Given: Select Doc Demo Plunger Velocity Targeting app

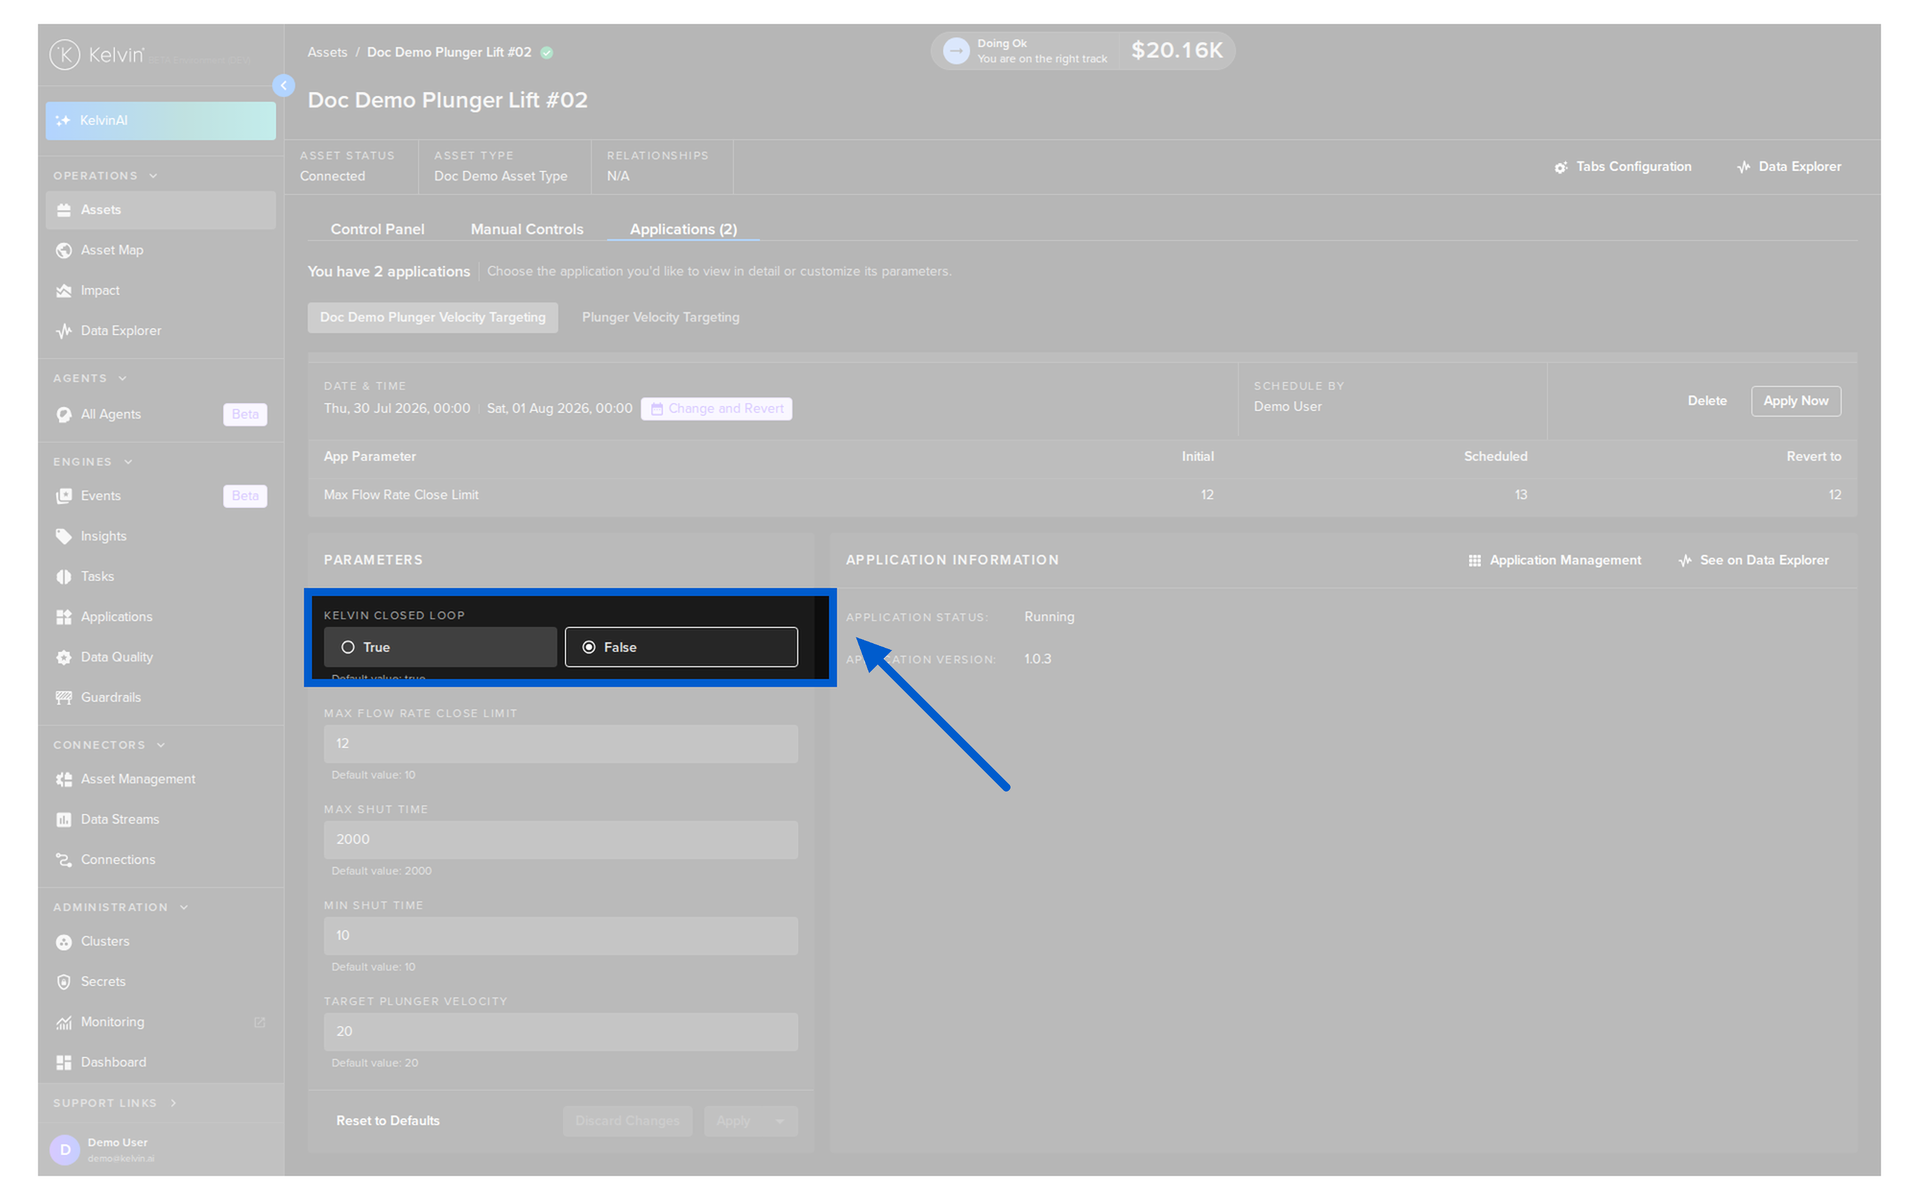Looking at the screenshot, I should (x=433, y=317).
